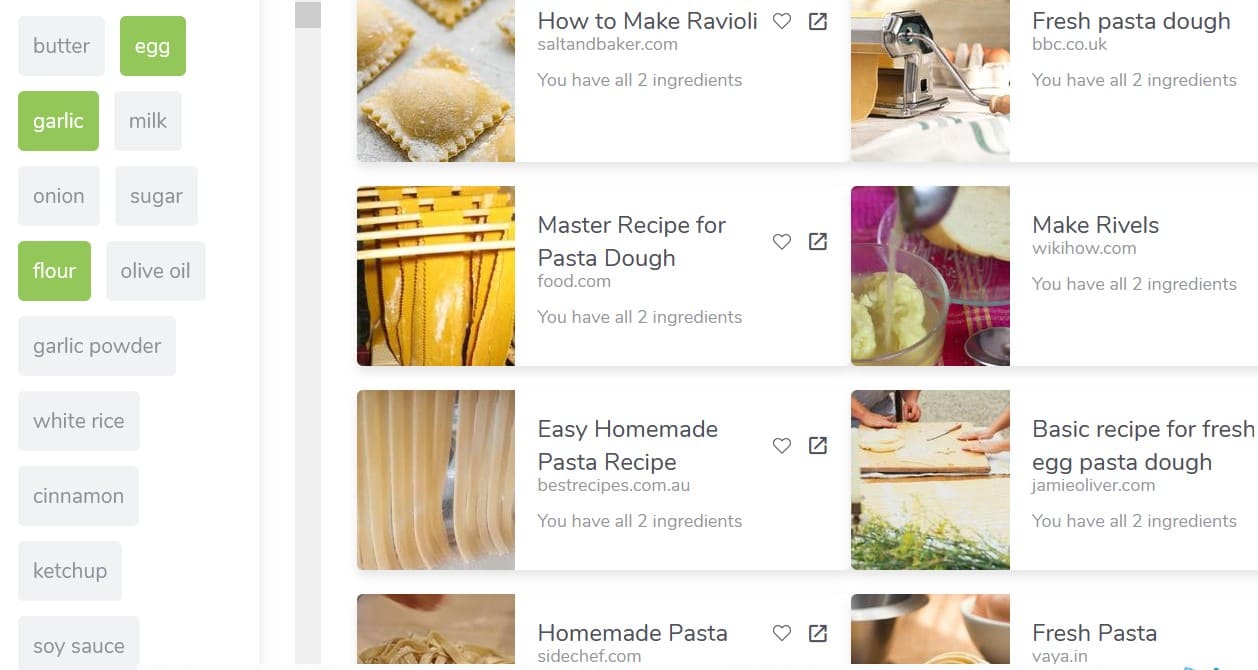This screenshot has height=670, width=1258.
Task: Click the Basic recipe for fresh egg pasta thumbnail
Action: tap(930, 480)
